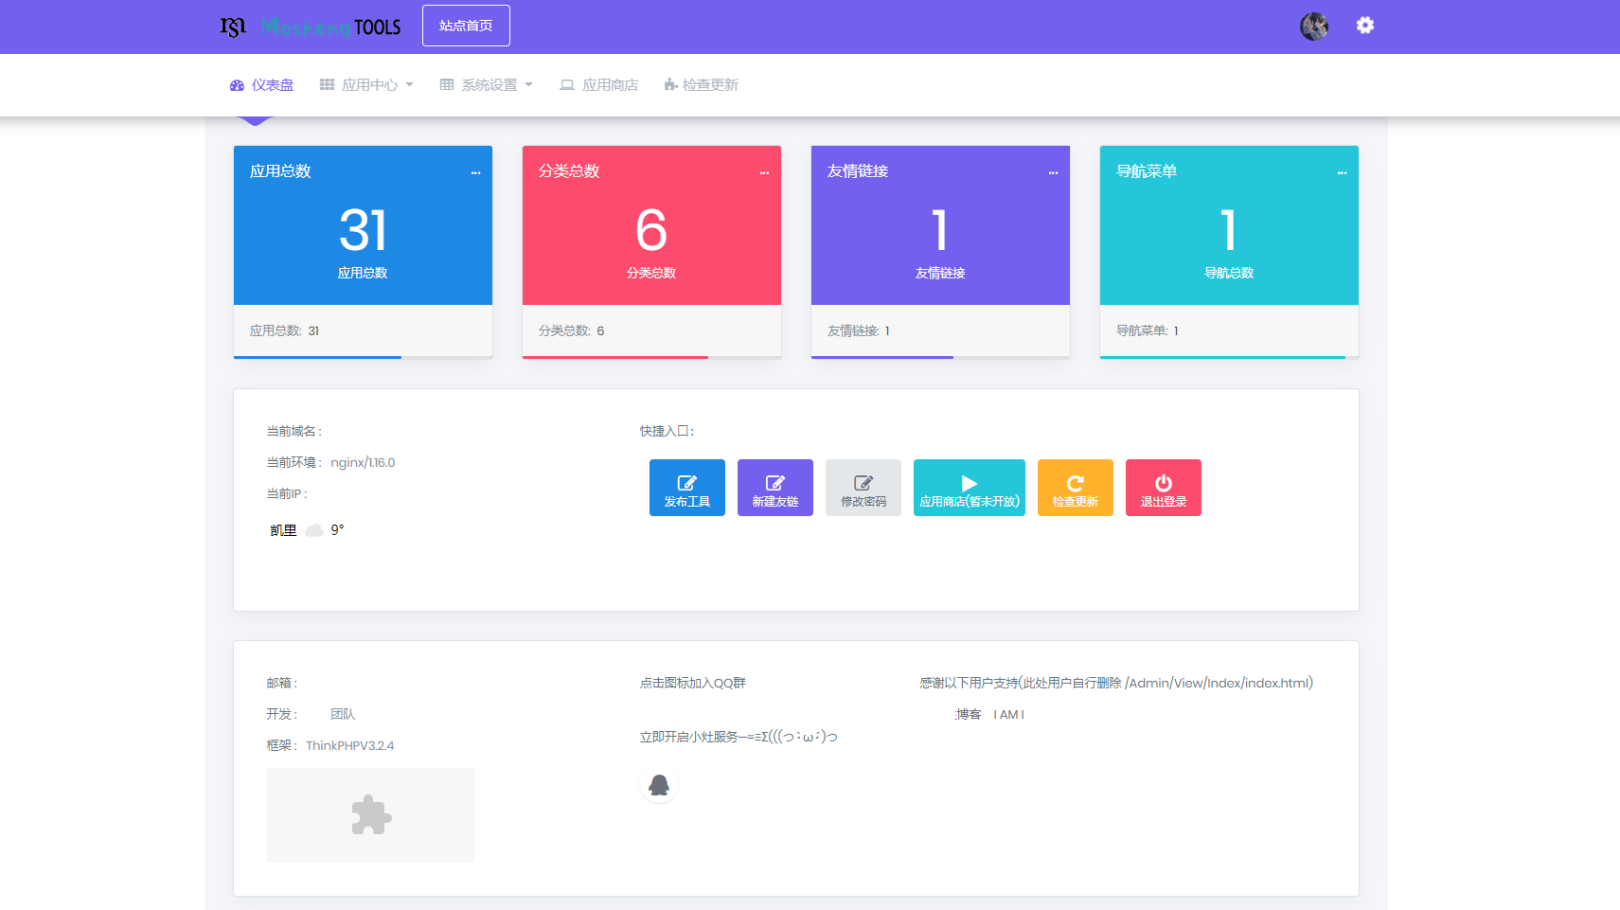Image resolution: width=1620 pixels, height=910 pixels.
Task: Open 应用商店 in the navigation bar
Action: tap(599, 85)
